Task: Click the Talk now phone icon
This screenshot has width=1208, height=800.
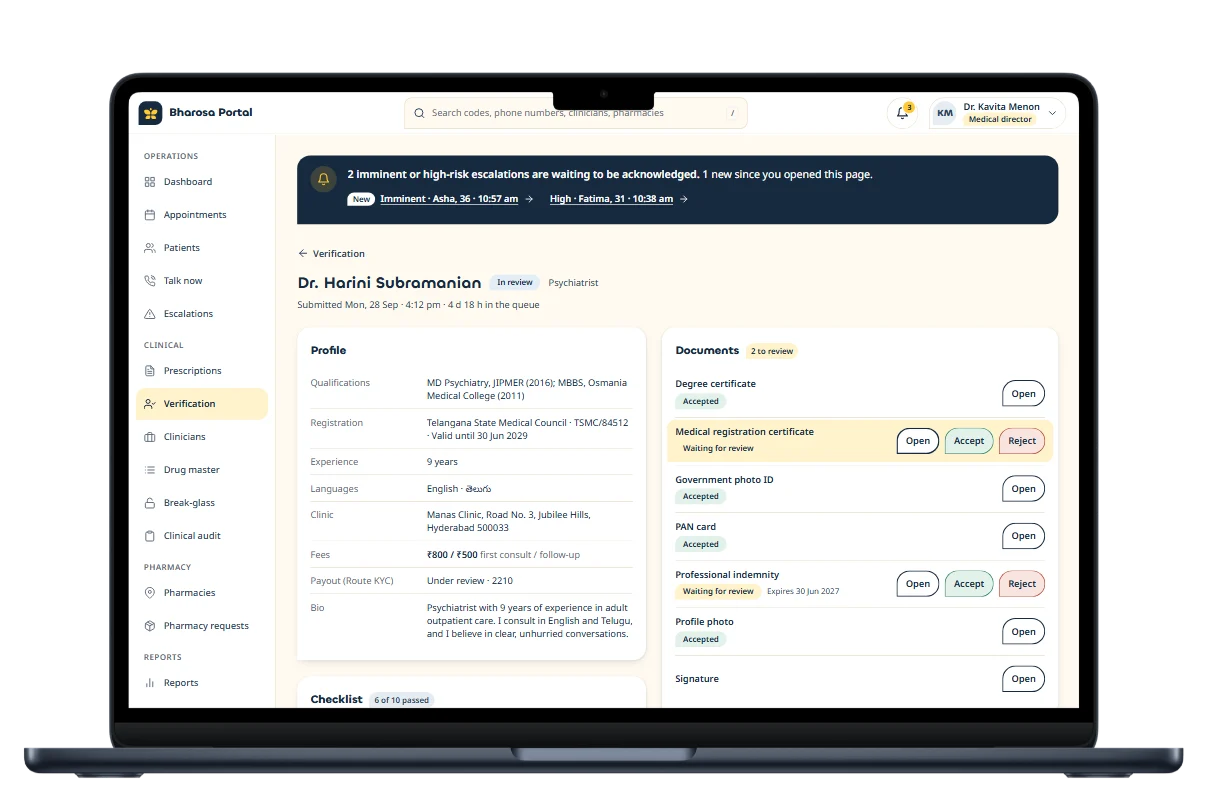Action: pyautogui.click(x=150, y=281)
